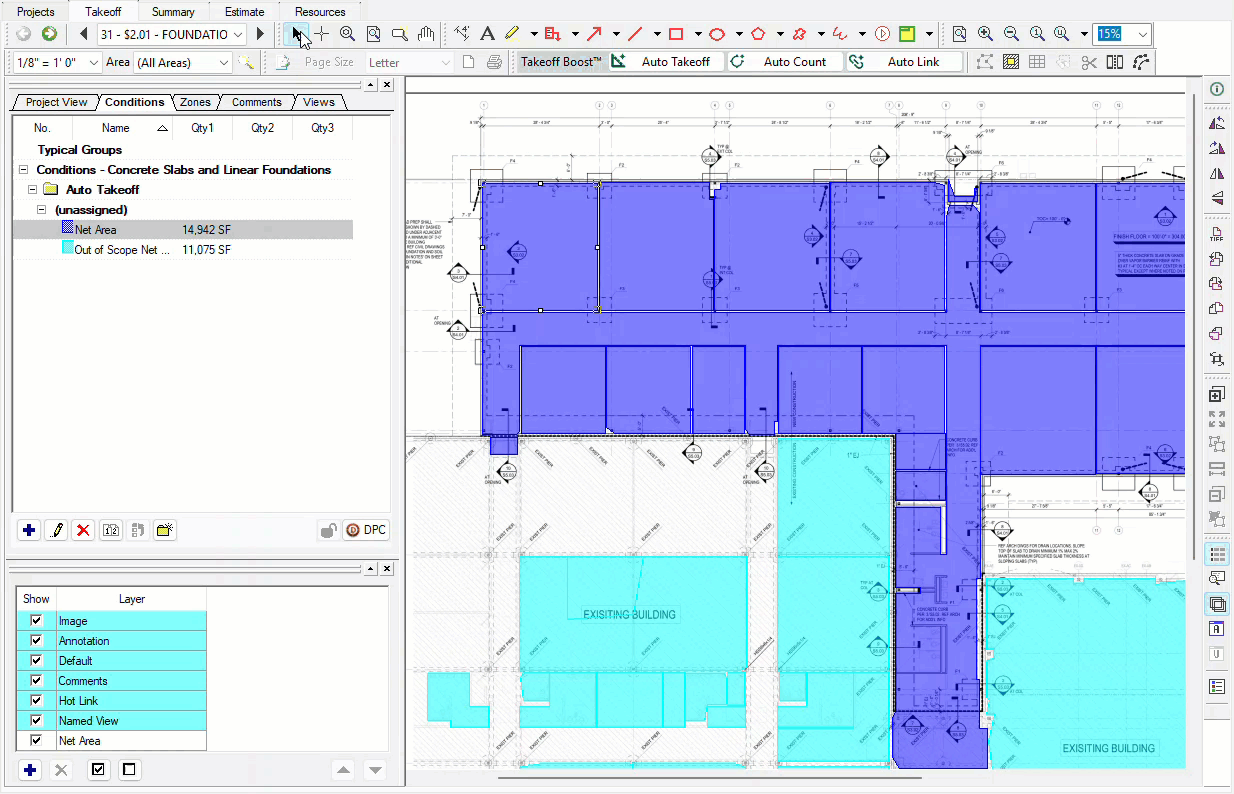Zoom in on the plan
Screen dimensions: 1234x794
(x=985, y=34)
